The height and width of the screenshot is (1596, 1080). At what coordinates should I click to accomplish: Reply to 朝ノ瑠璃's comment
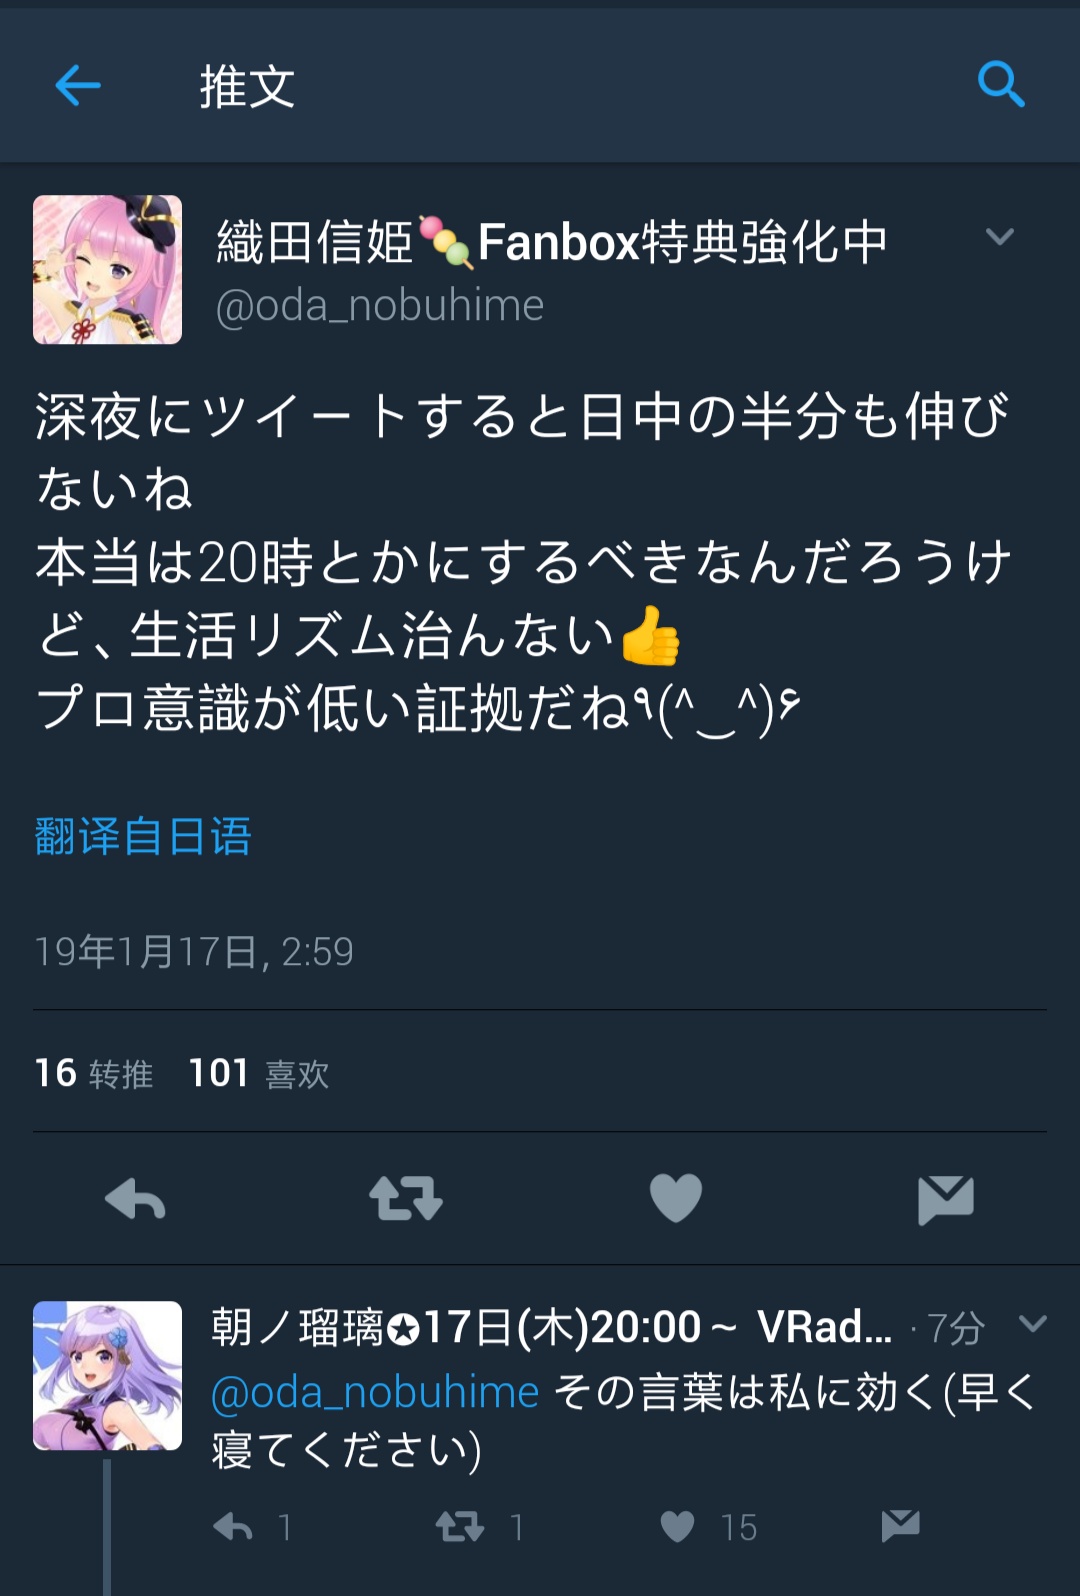(234, 1526)
